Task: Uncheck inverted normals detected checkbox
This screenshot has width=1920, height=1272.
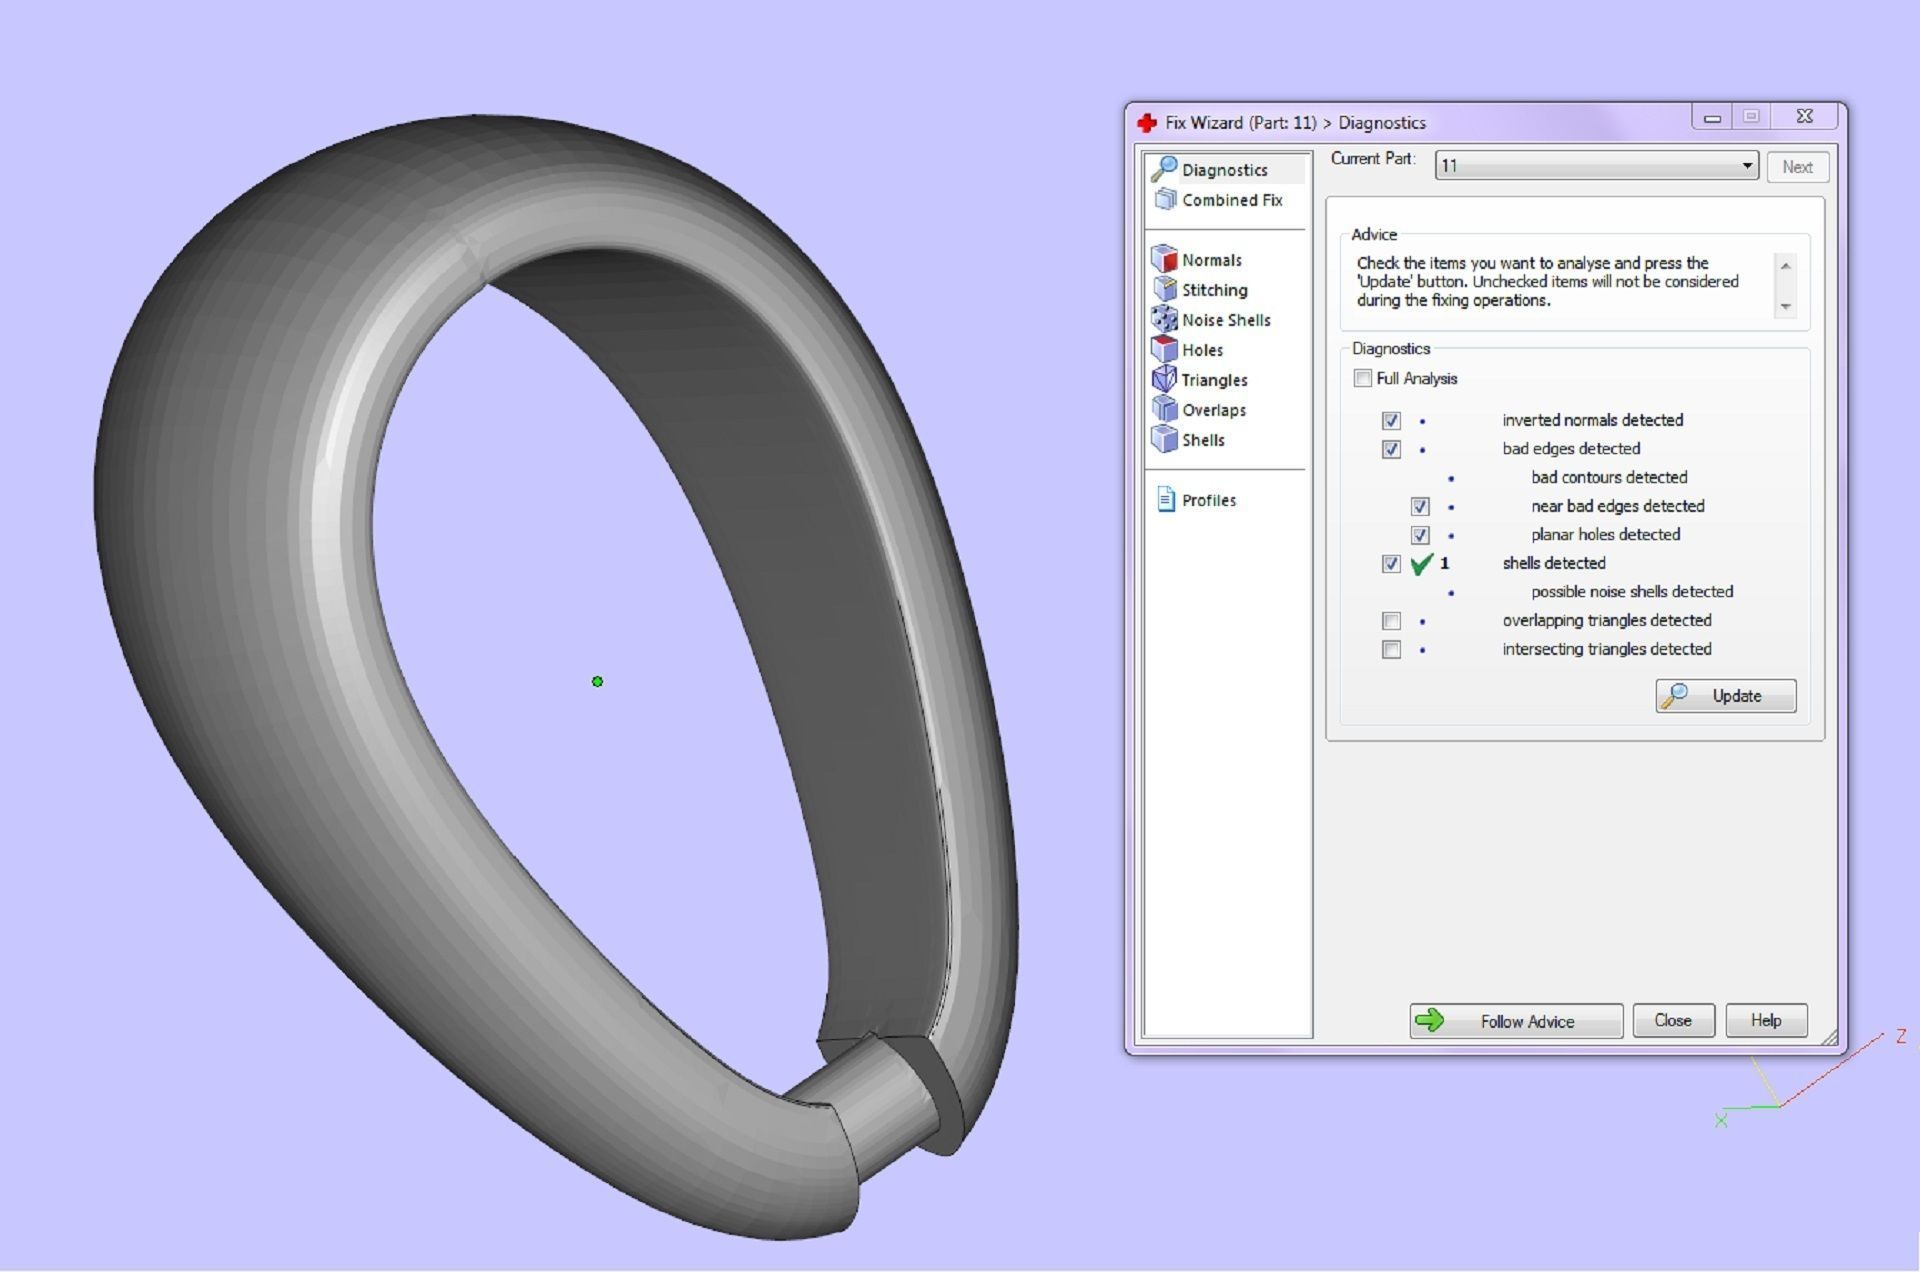Action: click(x=1391, y=420)
